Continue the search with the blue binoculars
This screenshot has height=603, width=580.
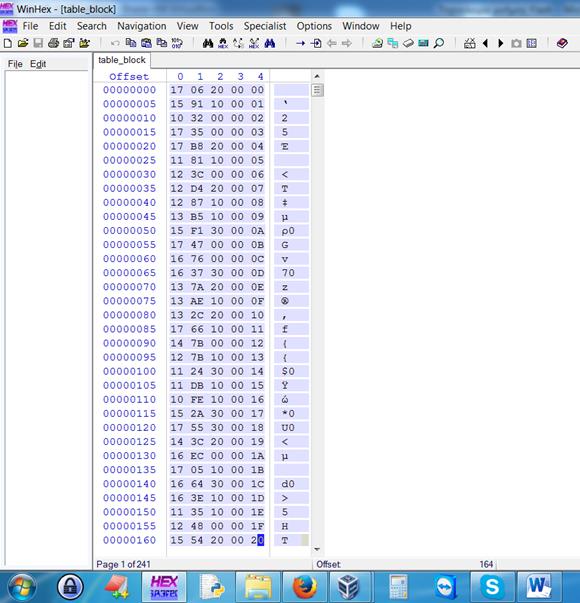270,43
